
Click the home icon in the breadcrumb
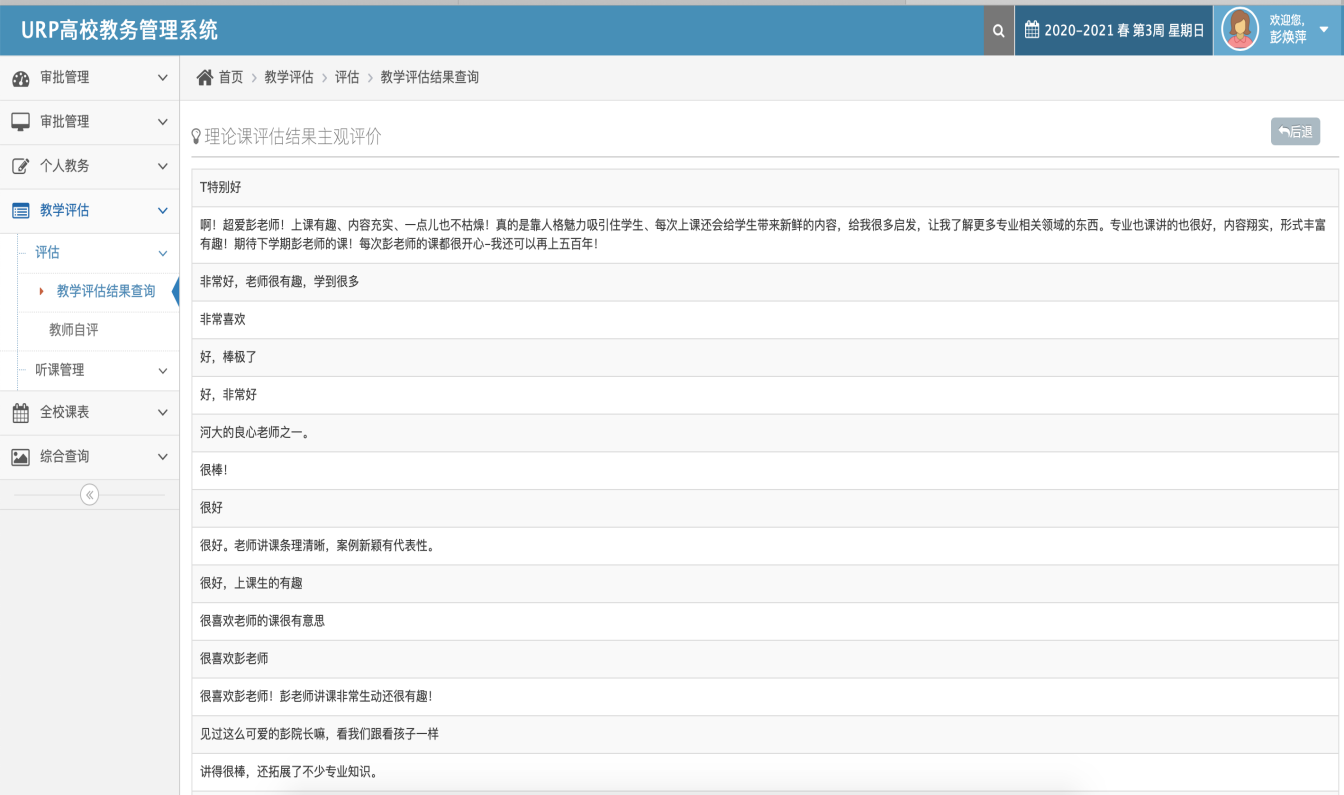pos(205,77)
